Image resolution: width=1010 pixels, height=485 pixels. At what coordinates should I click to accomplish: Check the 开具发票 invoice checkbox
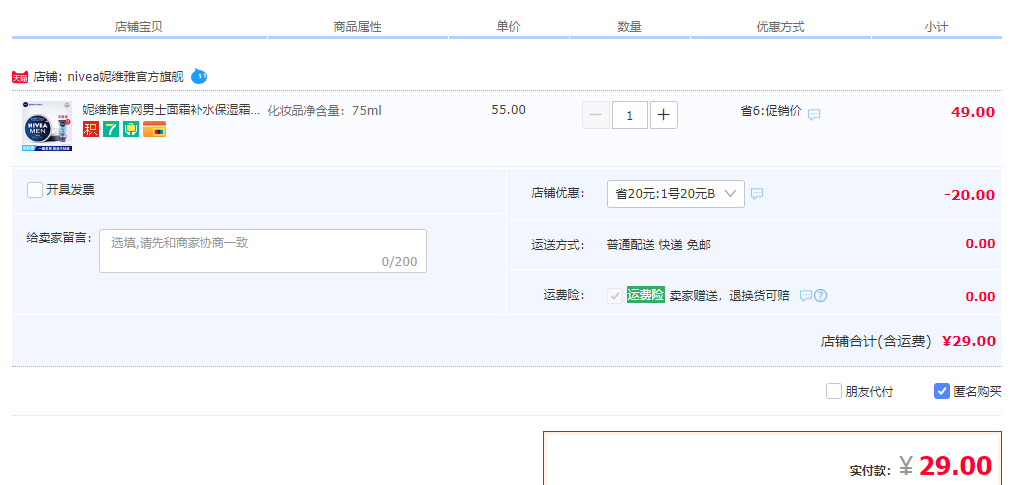(35, 190)
